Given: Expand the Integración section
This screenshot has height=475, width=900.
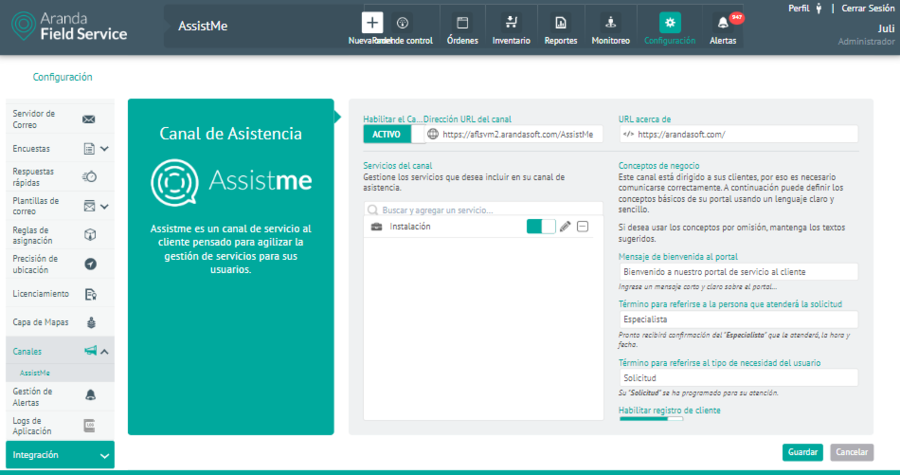Looking at the screenshot, I should coord(60,455).
